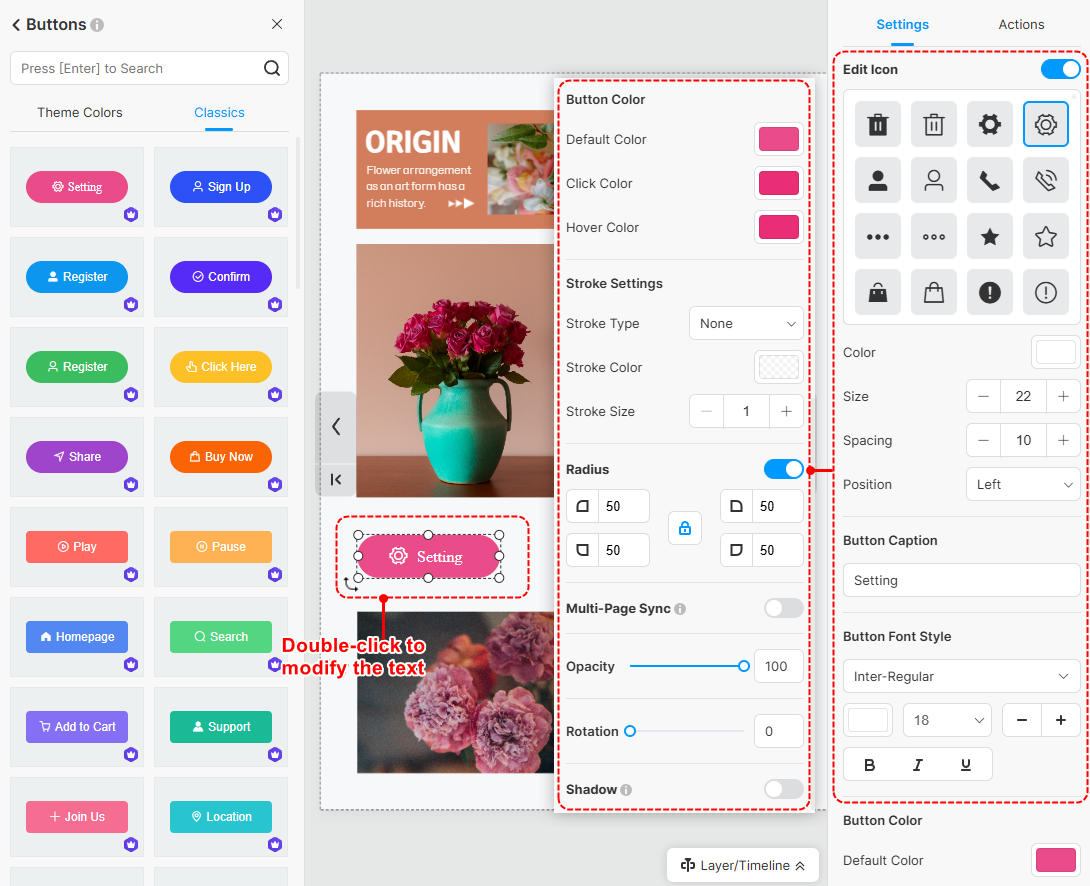Click the Opacity slider handle
This screenshot has width=1090, height=886.
743,666
